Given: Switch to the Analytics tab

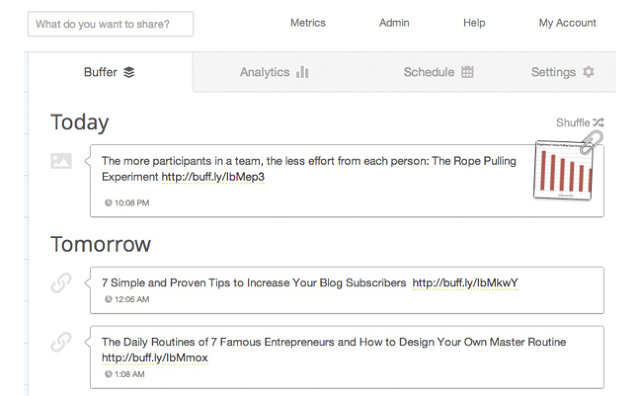Looking at the screenshot, I should 274,72.
